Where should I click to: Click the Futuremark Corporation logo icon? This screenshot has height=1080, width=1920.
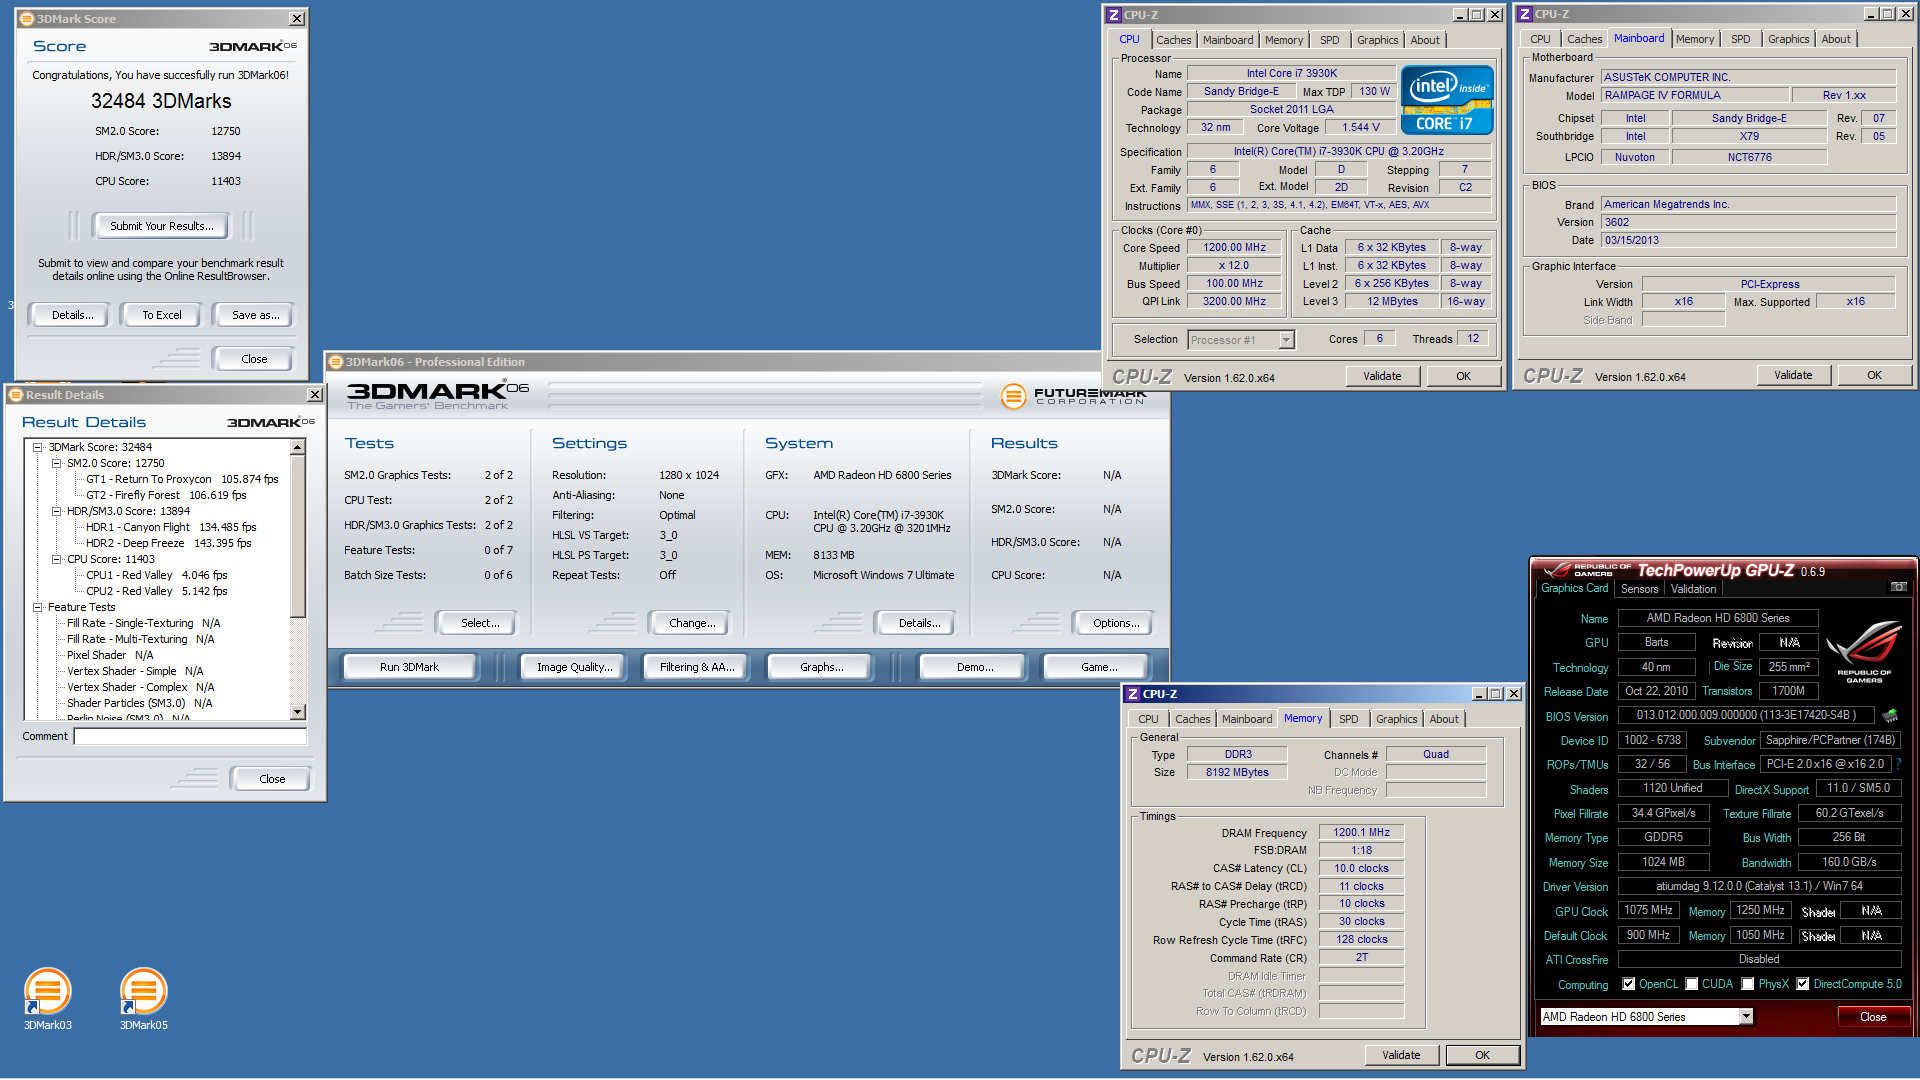pos(1013,397)
